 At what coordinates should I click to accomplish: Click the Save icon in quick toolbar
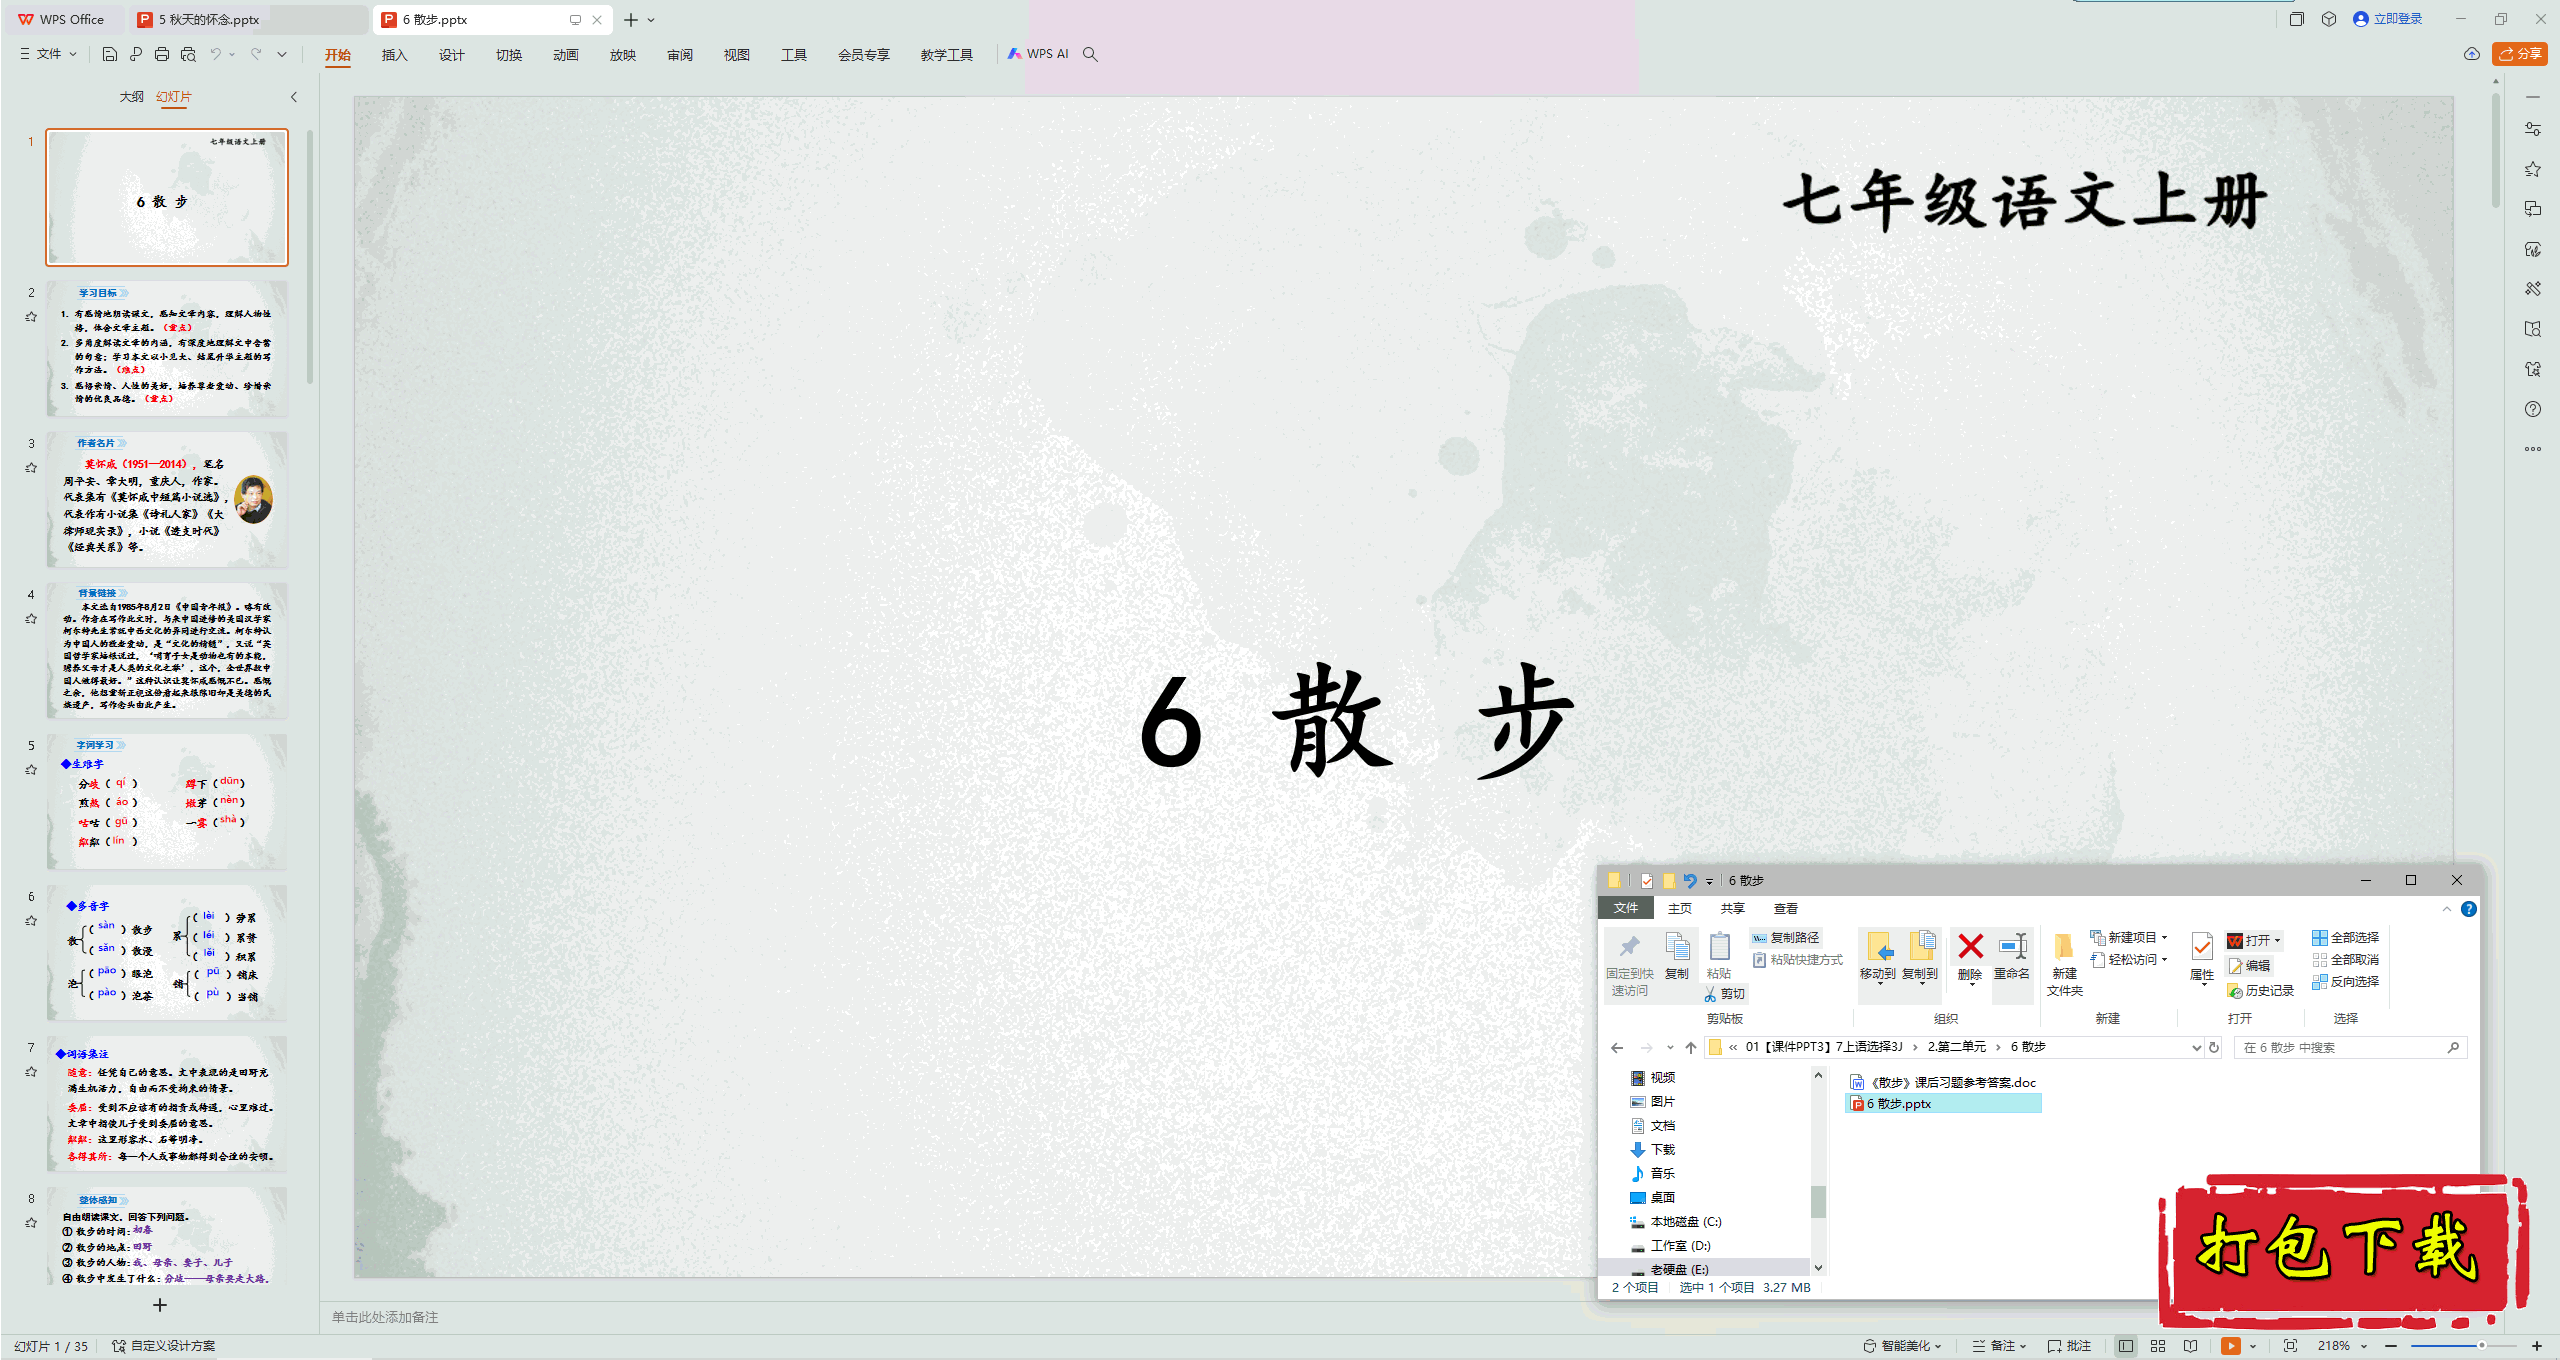(x=110, y=54)
